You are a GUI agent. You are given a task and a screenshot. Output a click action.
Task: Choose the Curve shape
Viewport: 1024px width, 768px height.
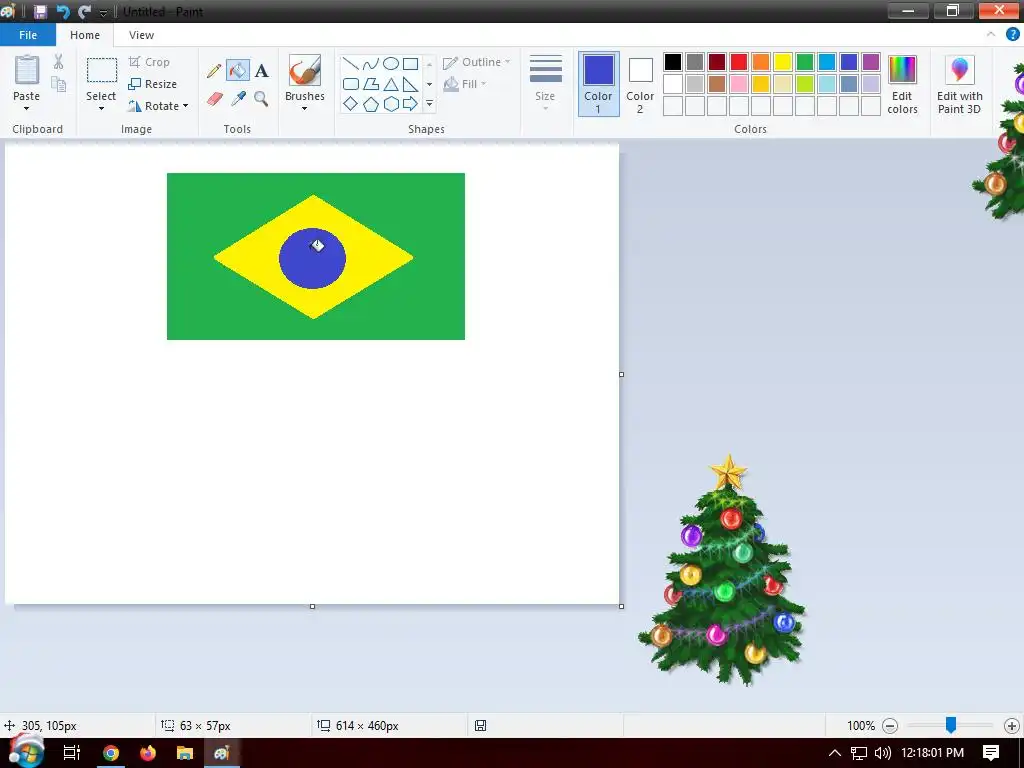(370, 63)
